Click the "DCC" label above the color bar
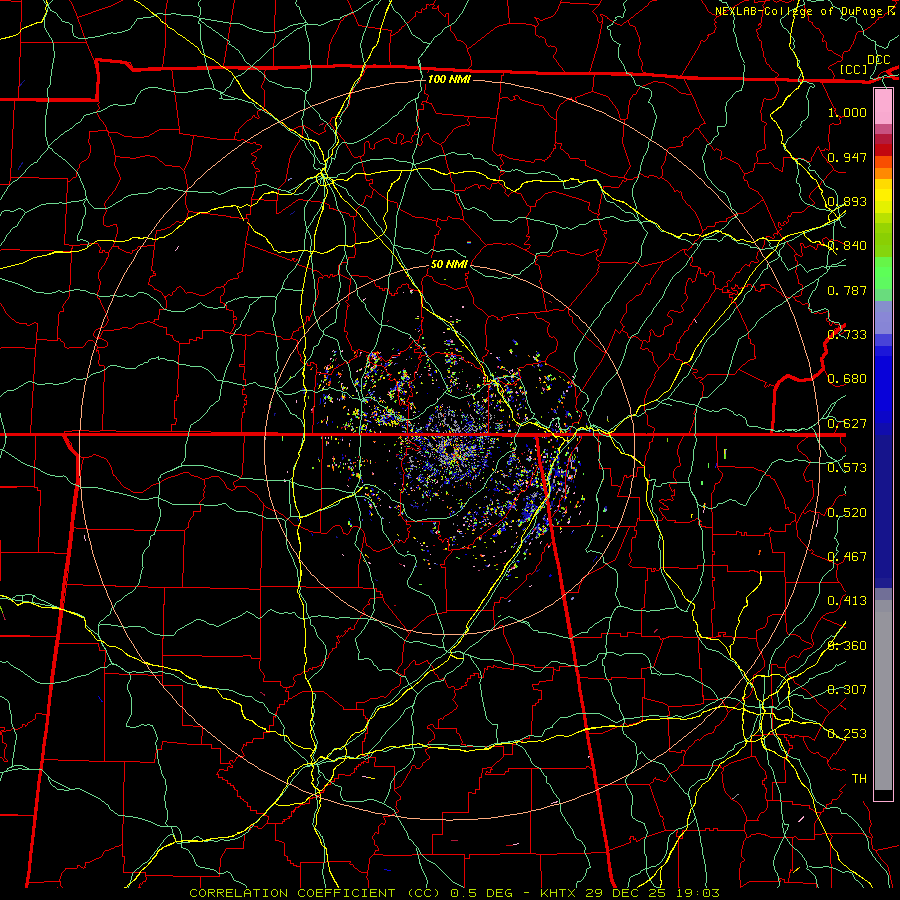Viewport: 900px width, 900px height. [x=878, y=60]
